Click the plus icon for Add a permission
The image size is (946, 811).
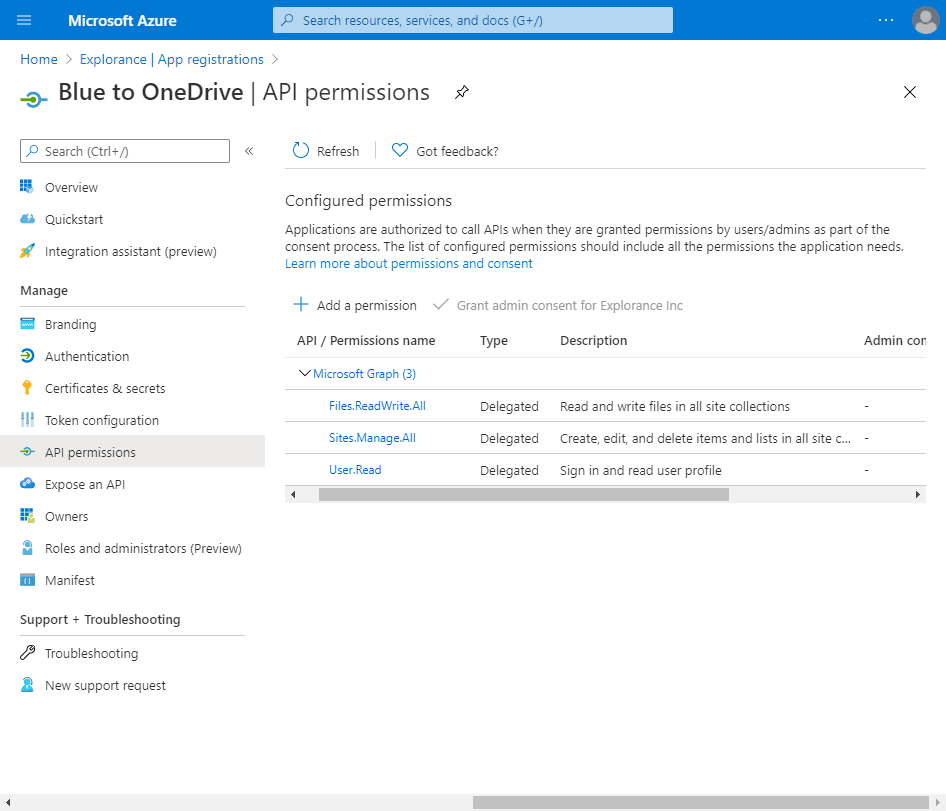pos(300,304)
